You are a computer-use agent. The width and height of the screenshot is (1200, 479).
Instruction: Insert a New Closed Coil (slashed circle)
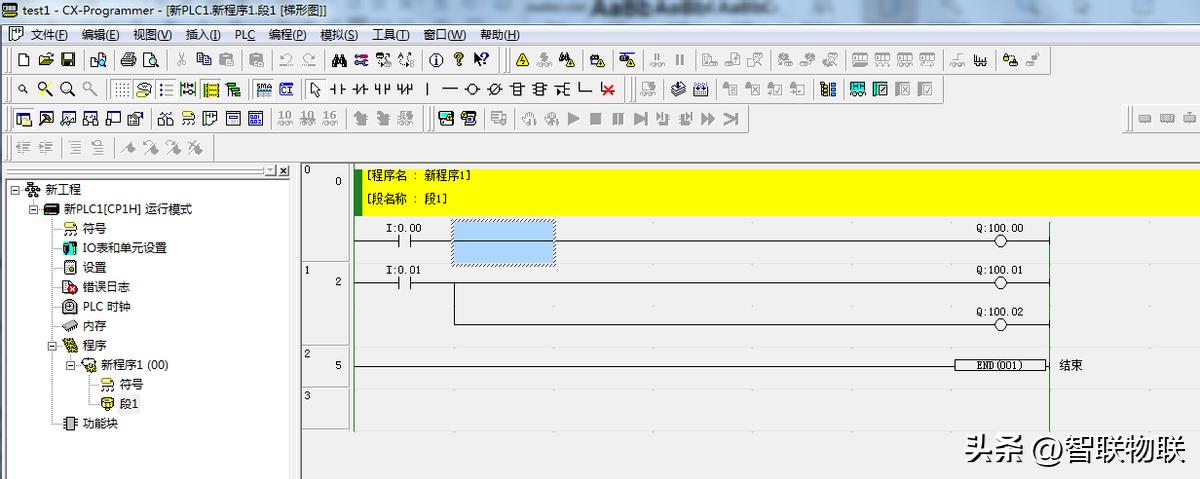494,89
